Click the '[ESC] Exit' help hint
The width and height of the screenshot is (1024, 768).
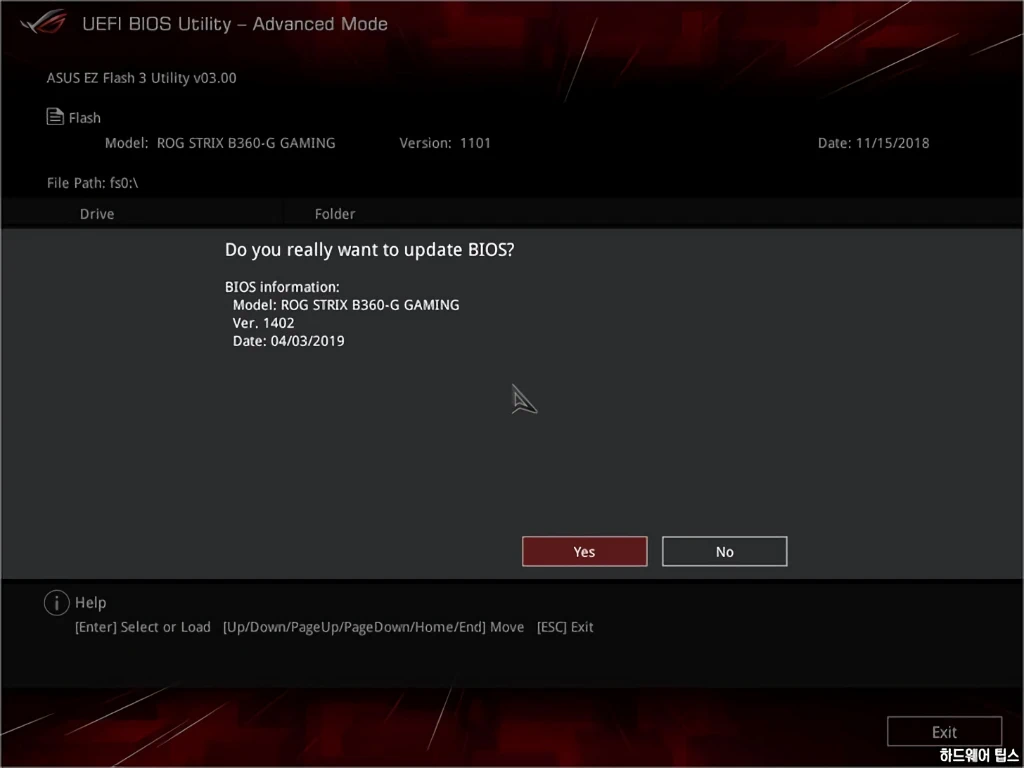[565, 627]
